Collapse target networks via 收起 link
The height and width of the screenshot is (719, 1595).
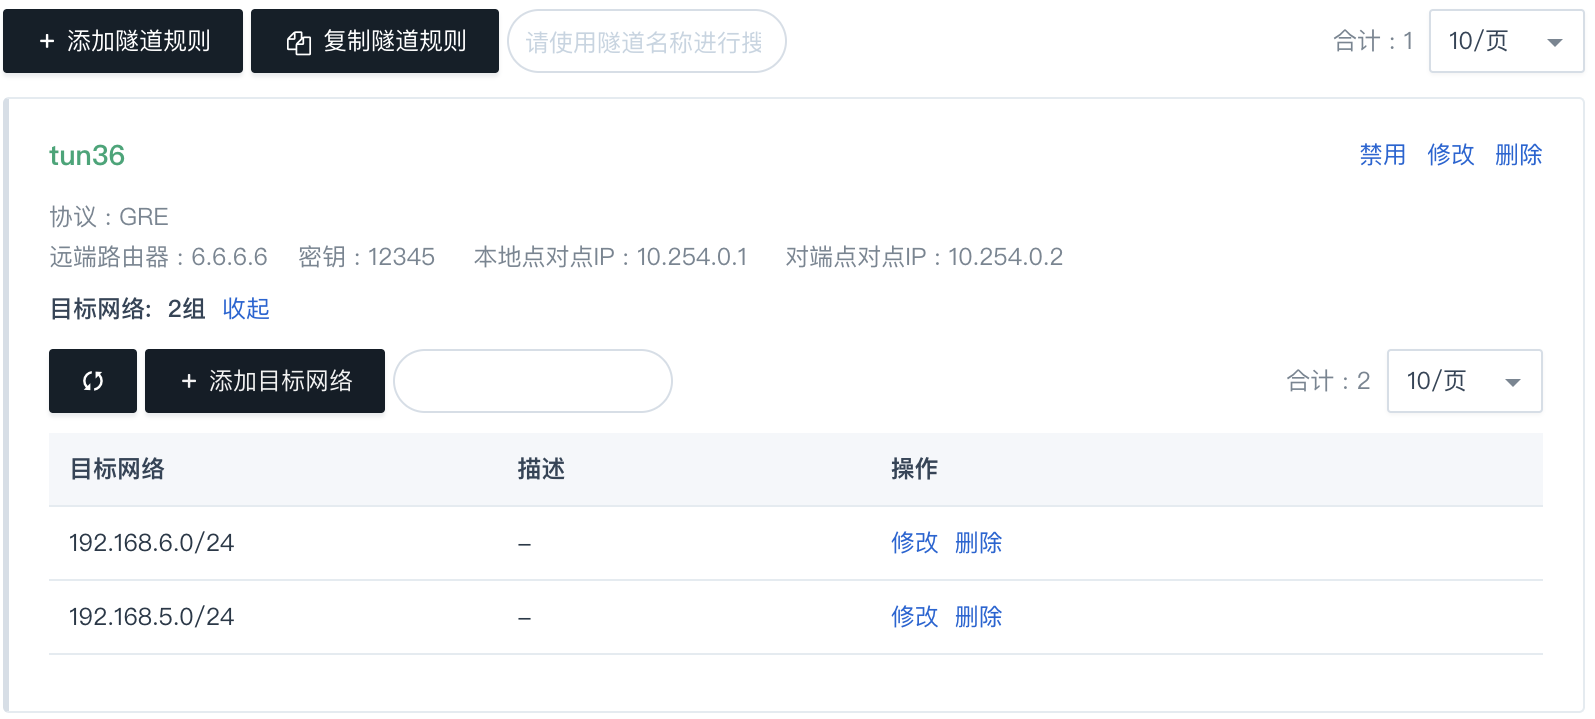[x=246, y=309]
